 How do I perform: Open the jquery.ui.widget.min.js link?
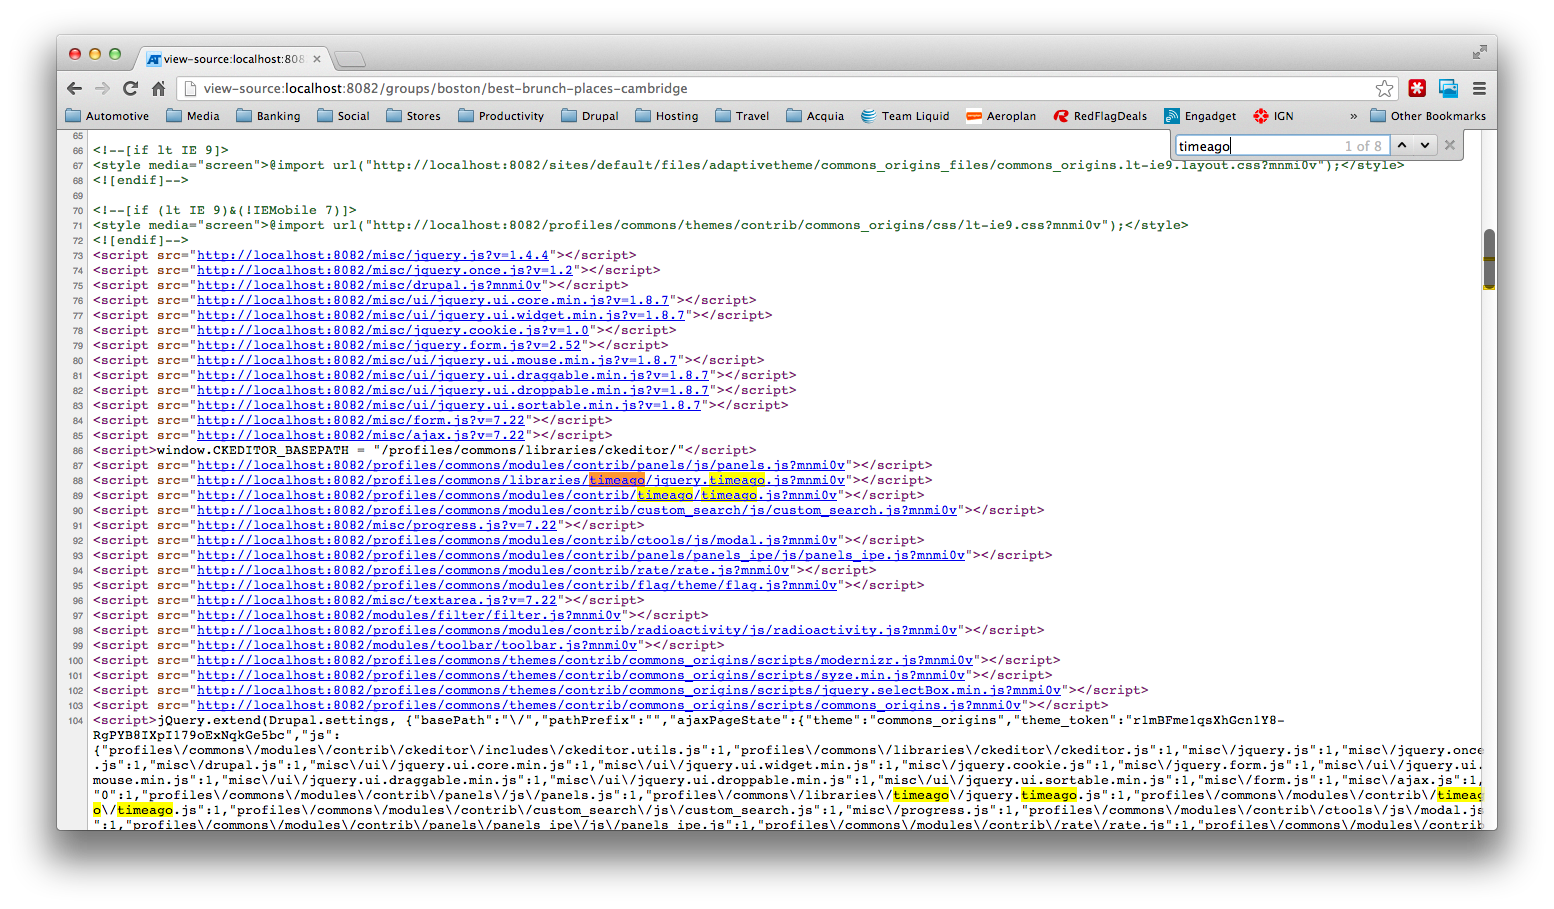coord(441,315)
